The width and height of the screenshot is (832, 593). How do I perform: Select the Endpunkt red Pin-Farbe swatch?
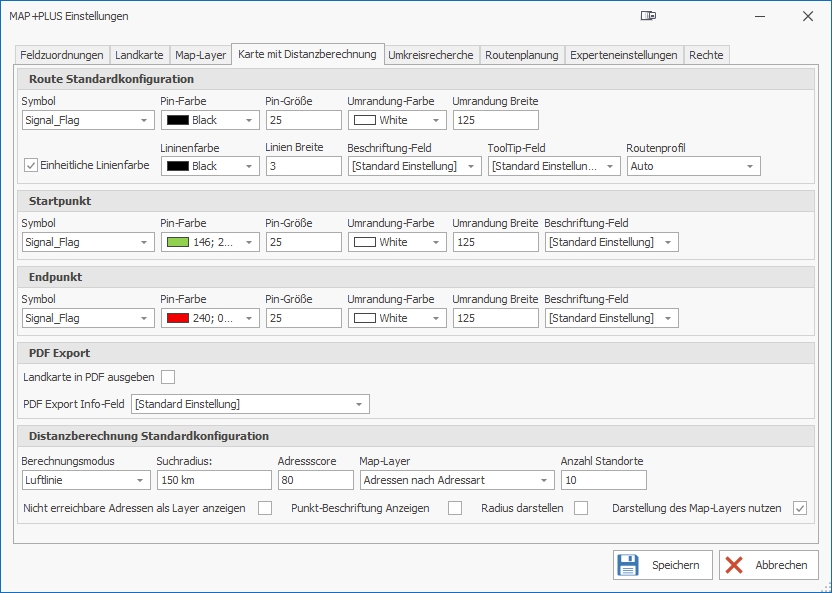[177, 318]
